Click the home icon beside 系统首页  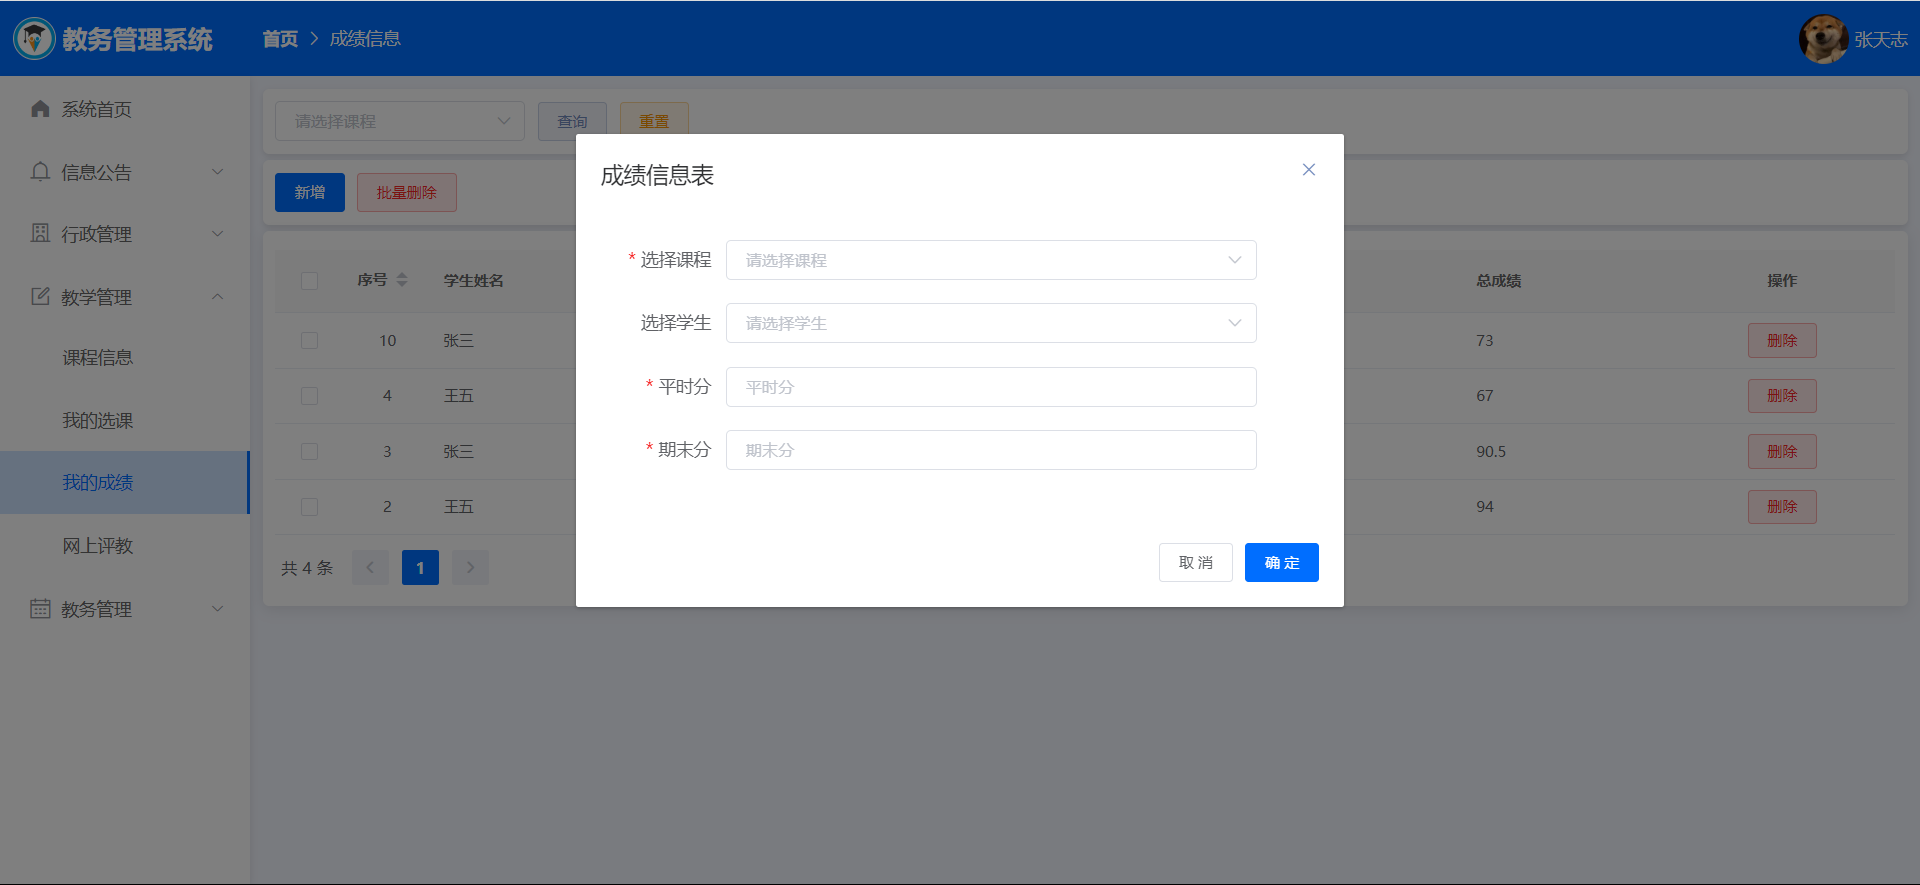pyautogui.click(x=40, y=109)
